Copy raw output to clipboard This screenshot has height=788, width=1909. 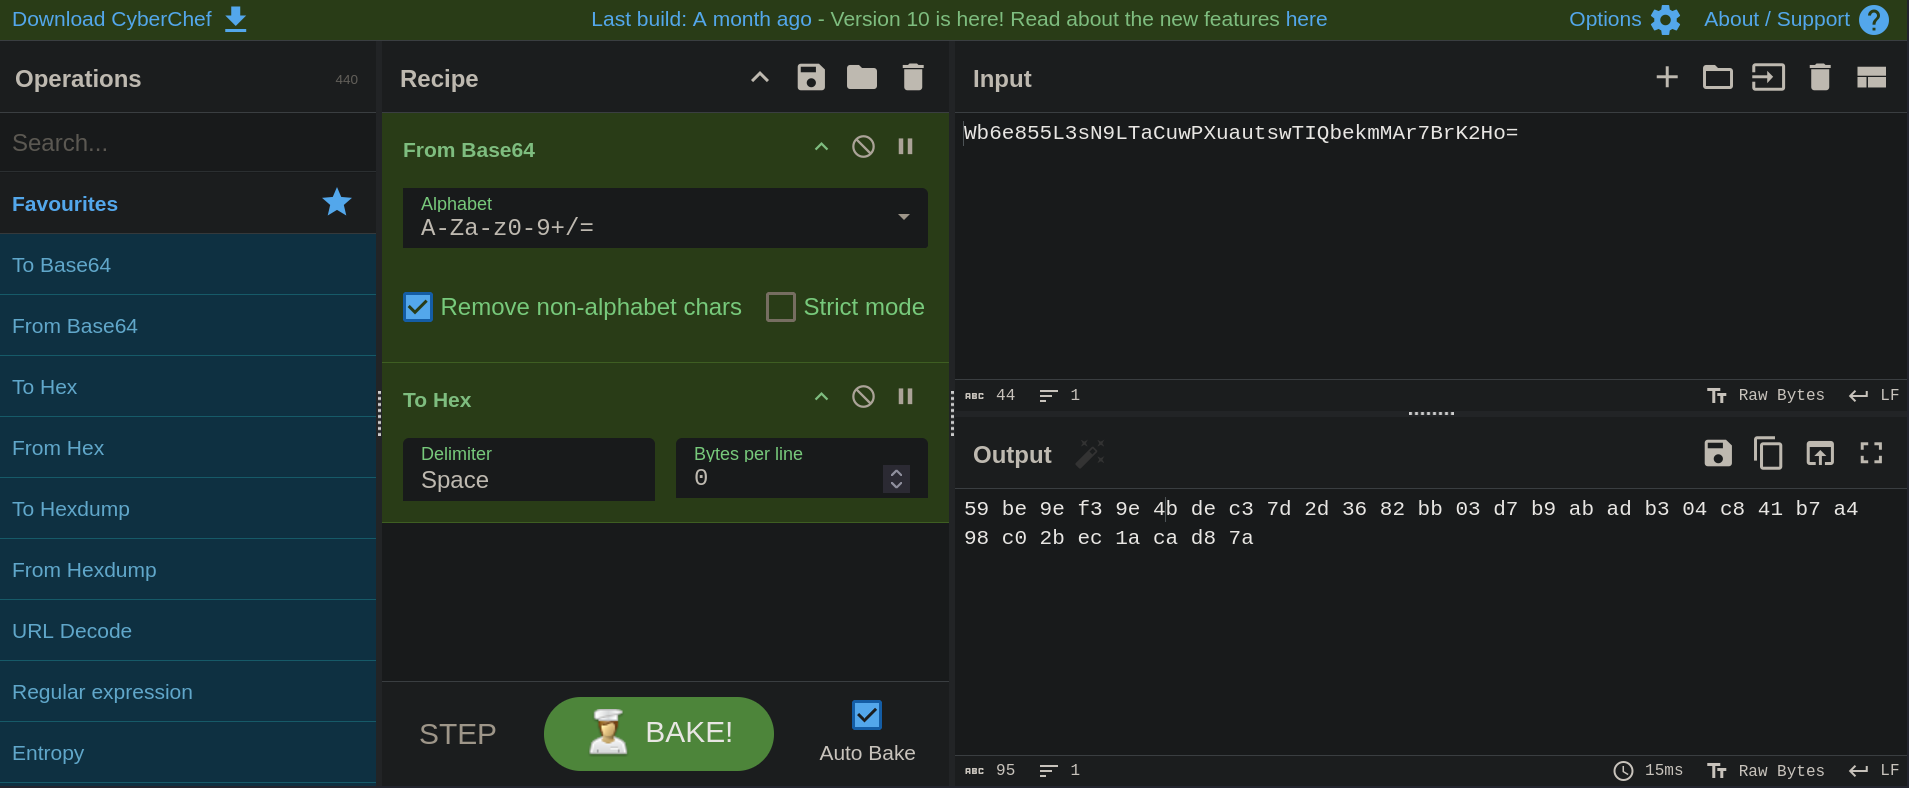pos(1768,453)
